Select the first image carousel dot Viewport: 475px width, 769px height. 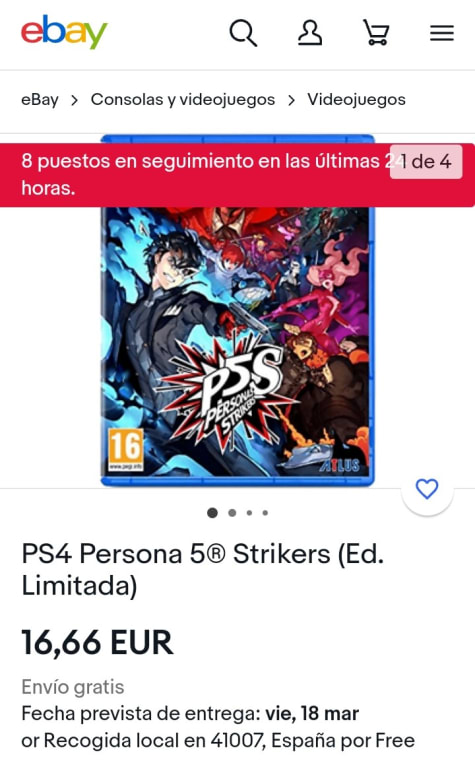212,513
